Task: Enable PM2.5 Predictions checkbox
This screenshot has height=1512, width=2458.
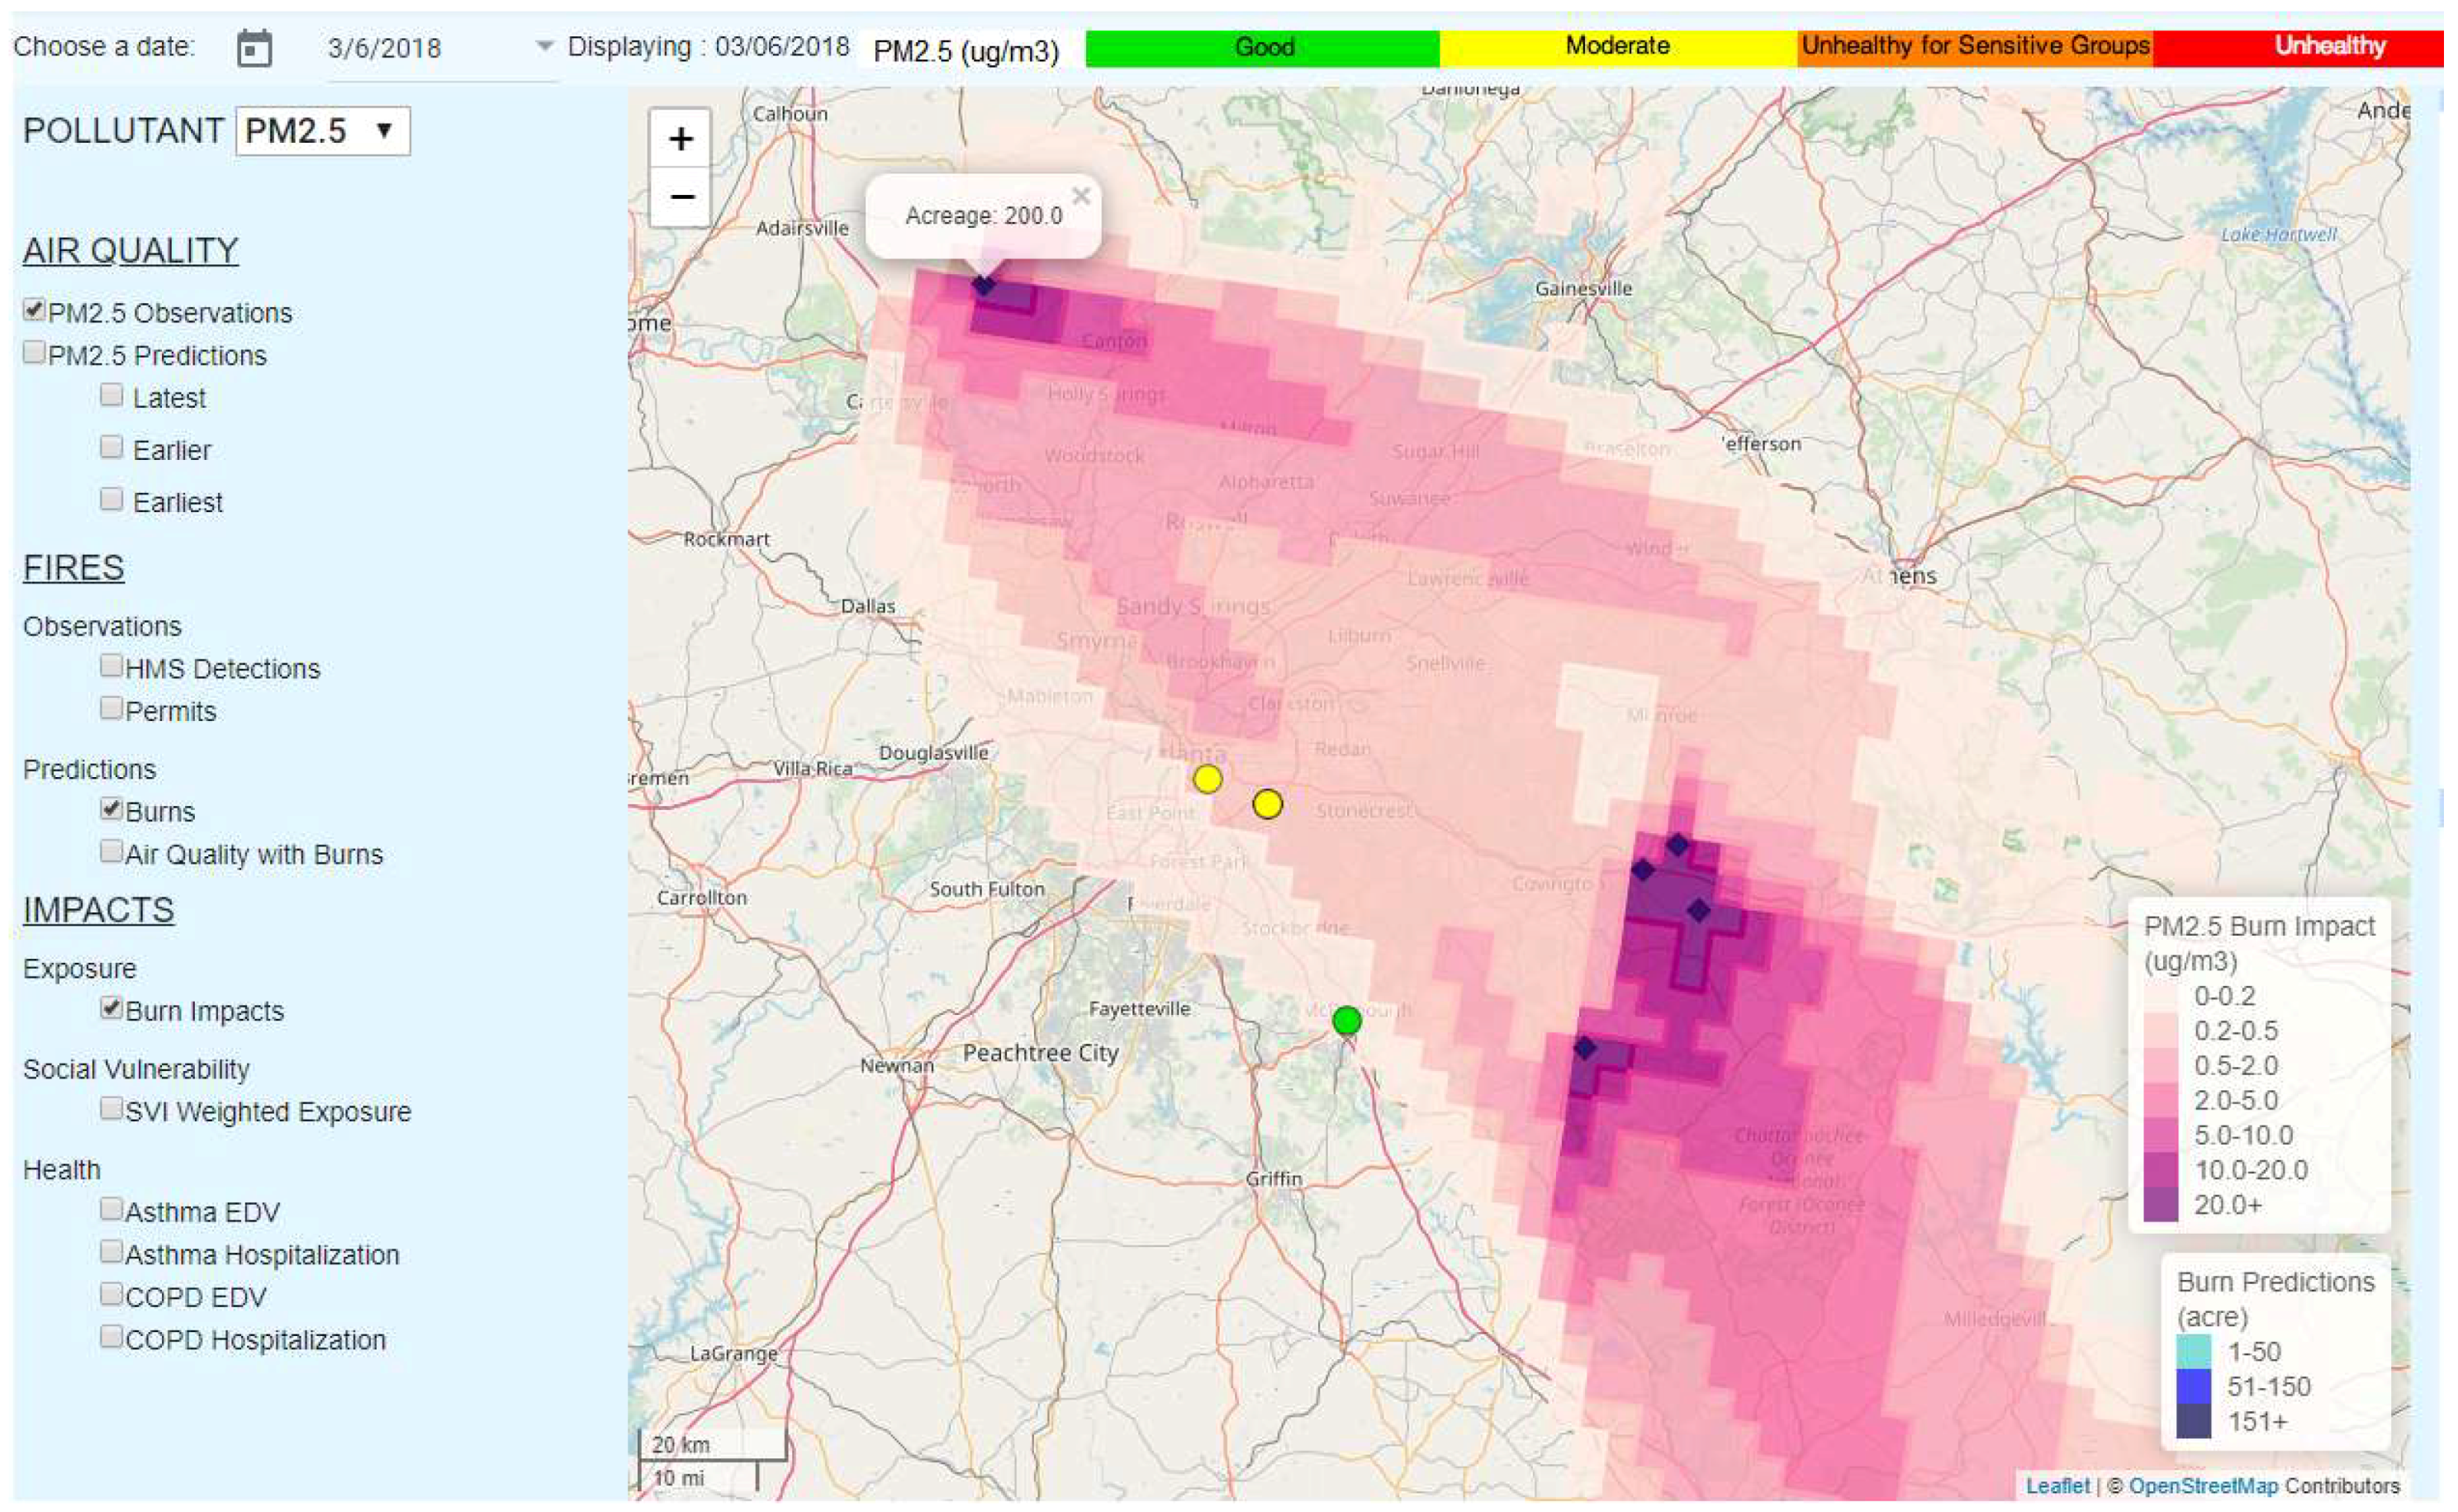Action: tap(34, 353)
